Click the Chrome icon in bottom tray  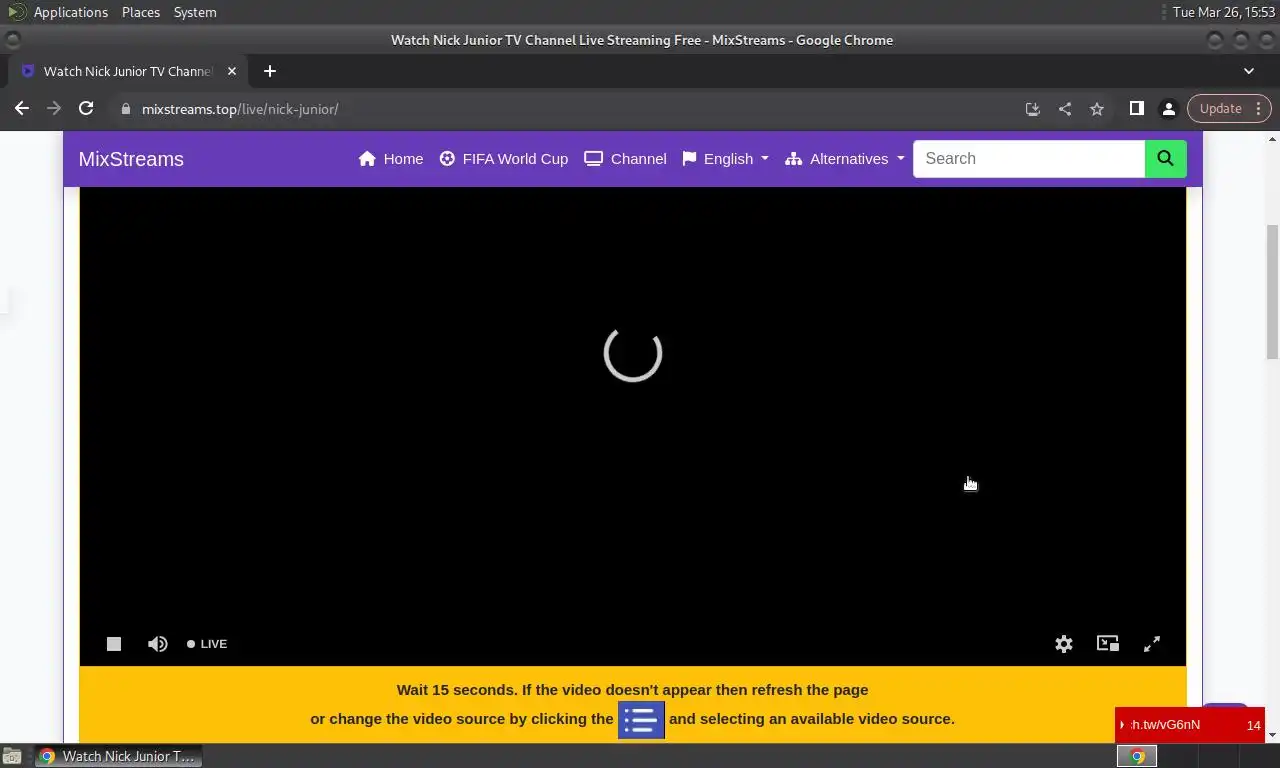1137,756
